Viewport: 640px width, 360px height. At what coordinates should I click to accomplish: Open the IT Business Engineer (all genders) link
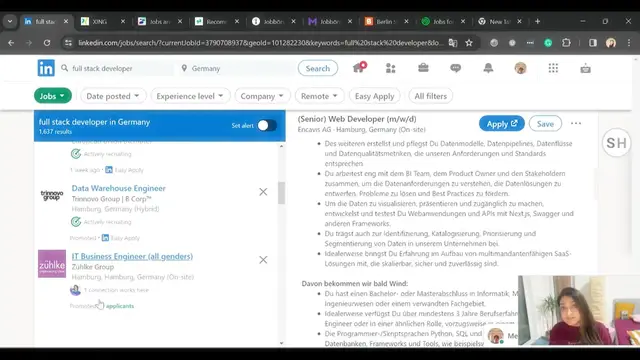[x=132, y=256]
